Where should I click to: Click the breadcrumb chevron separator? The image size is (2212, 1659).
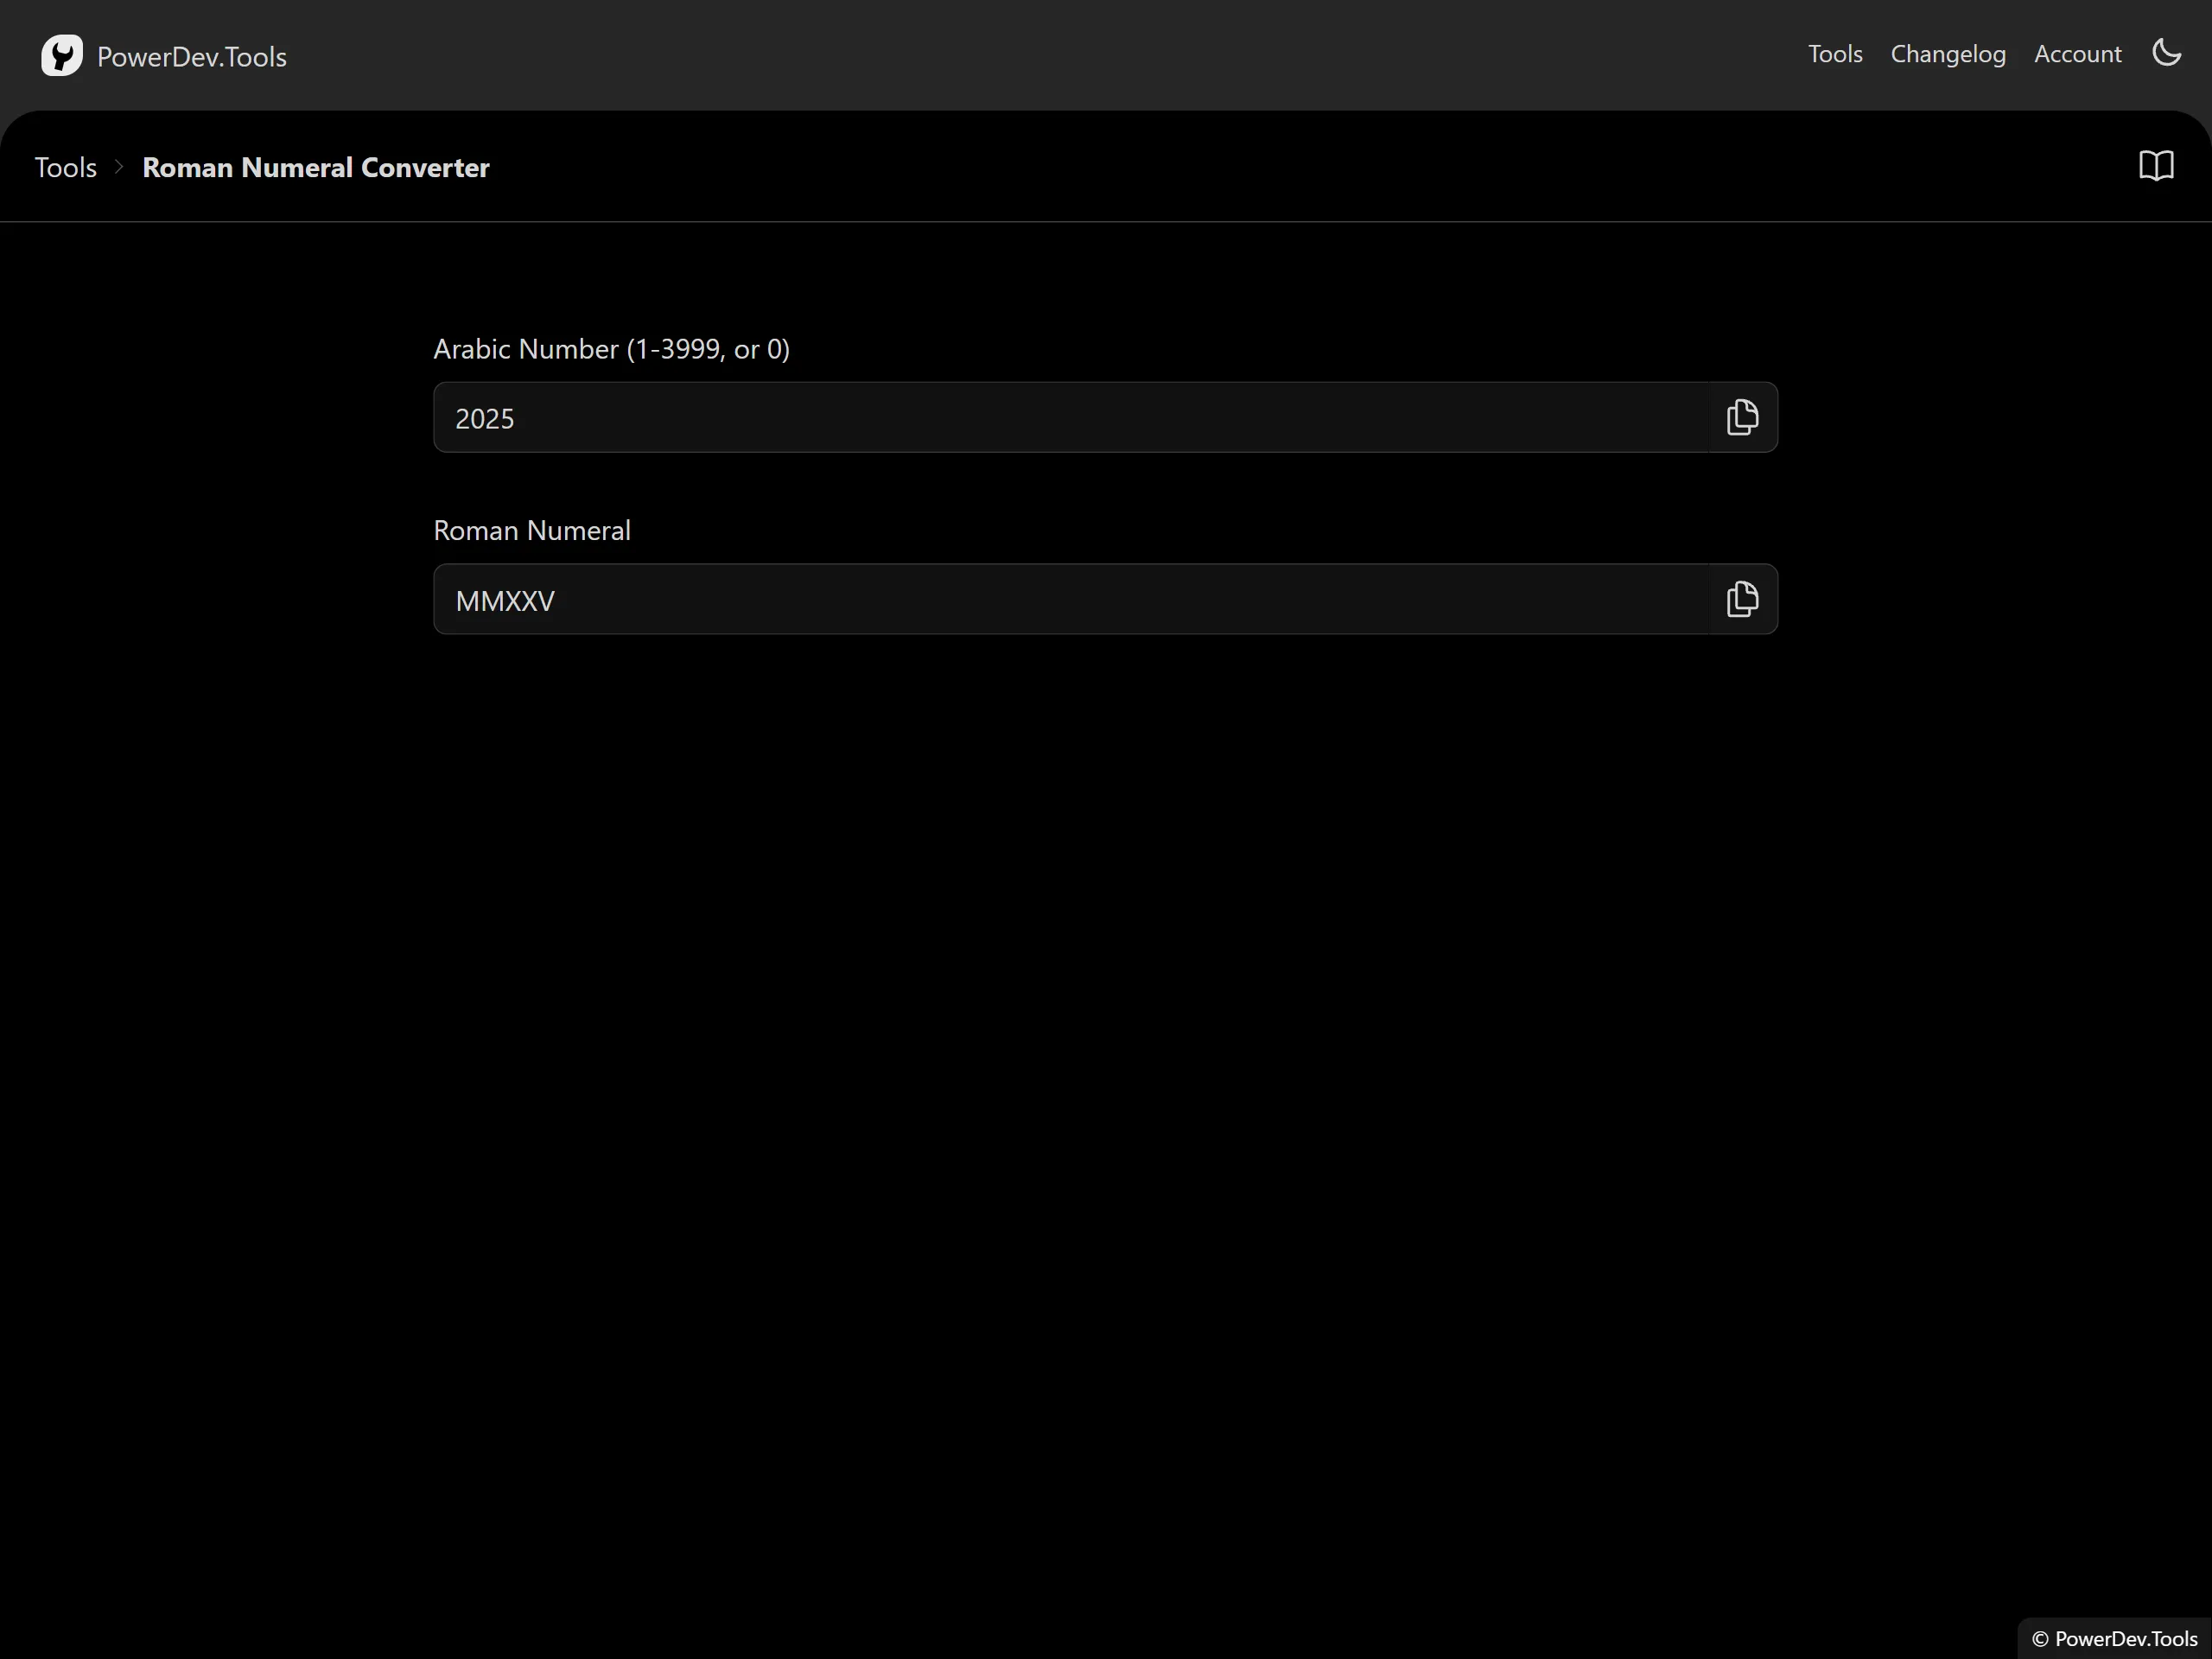coord(119,167)
